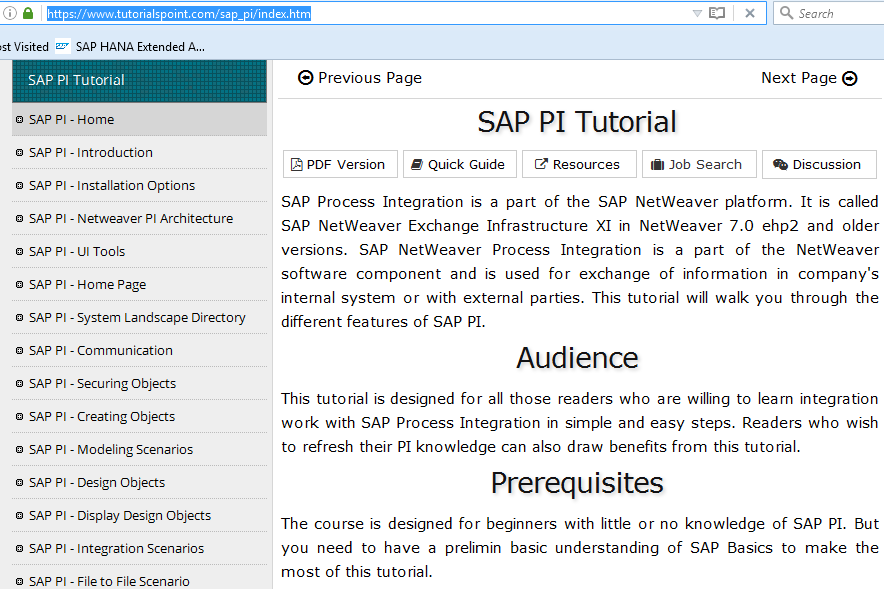884x589 pixels.
Task: Click the site information icon in the address bar
Action: (x=10, y=13)
